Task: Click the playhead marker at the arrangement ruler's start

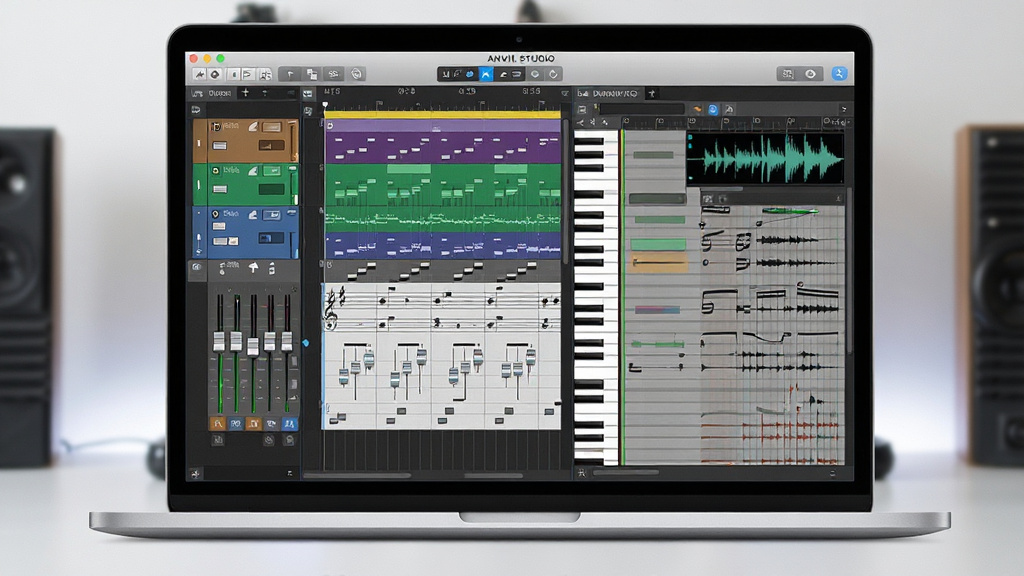Action: tap(325, 105)
